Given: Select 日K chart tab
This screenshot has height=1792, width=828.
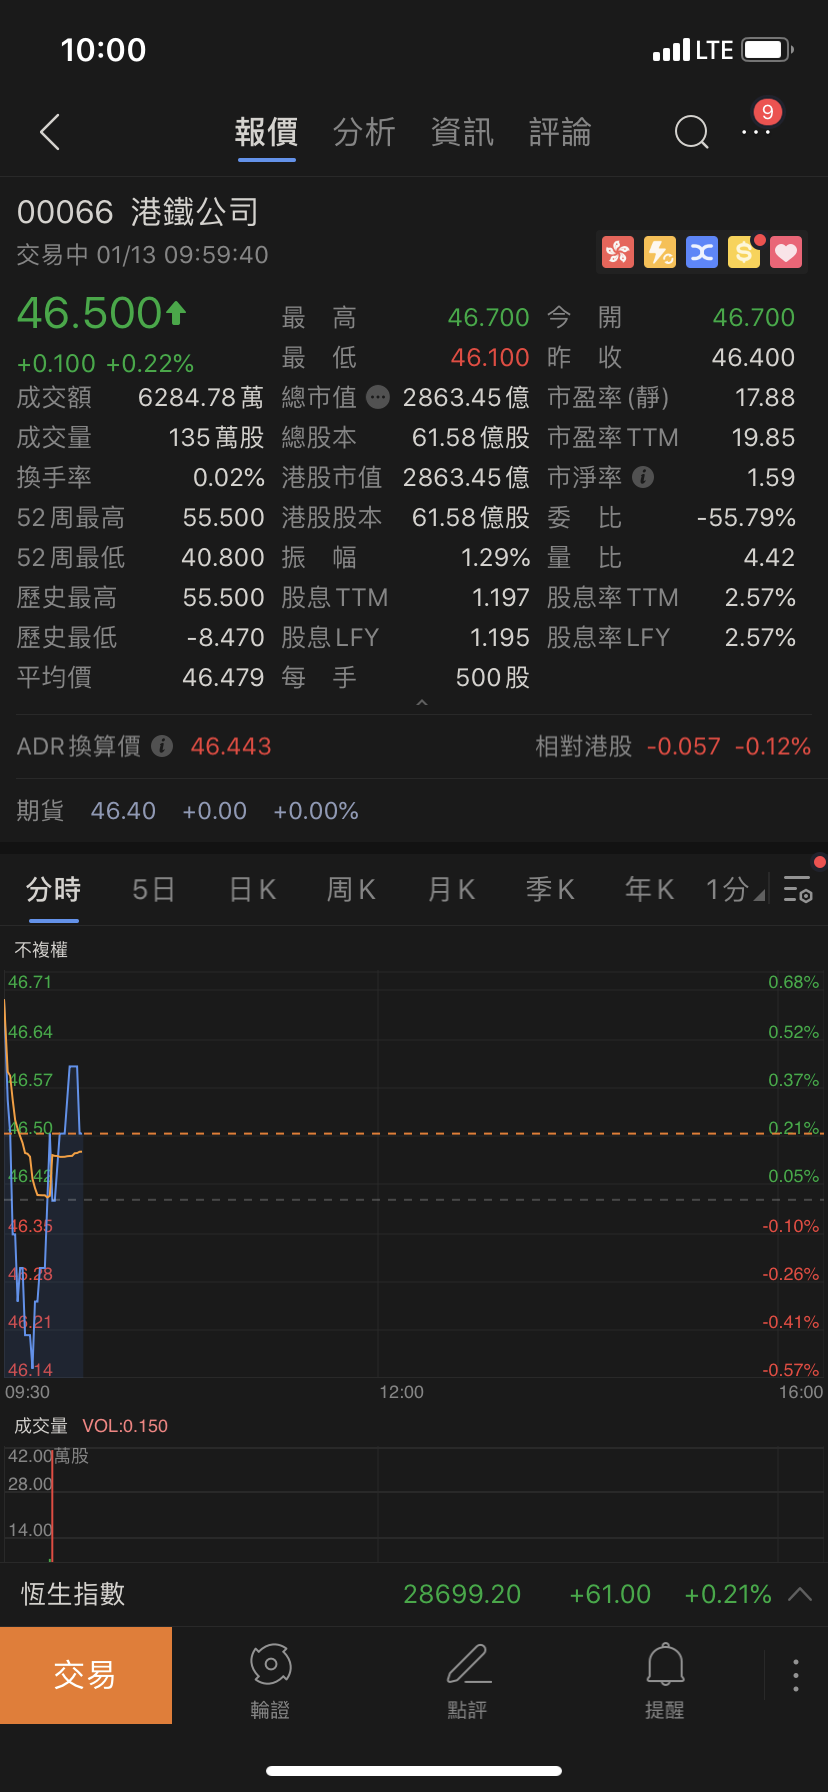Looking at the screenshot, I should click(252, 888).
